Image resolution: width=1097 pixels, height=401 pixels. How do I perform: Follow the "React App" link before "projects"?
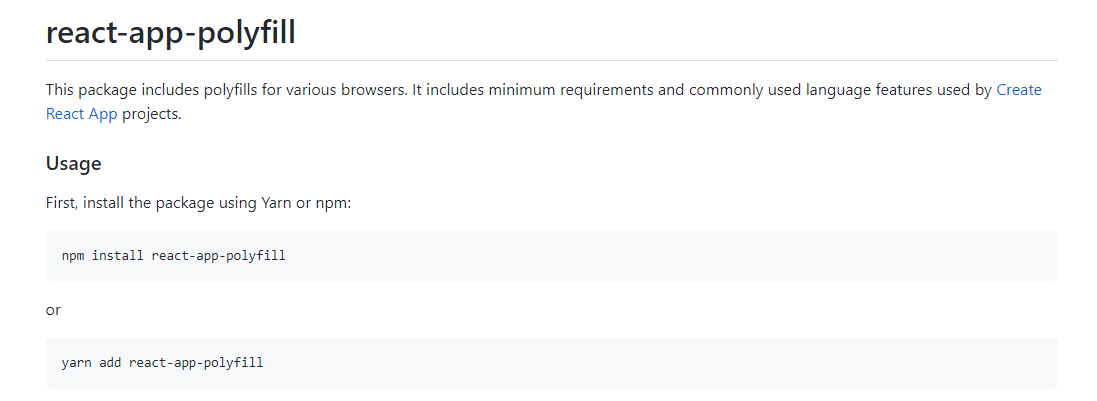[81, 114]
